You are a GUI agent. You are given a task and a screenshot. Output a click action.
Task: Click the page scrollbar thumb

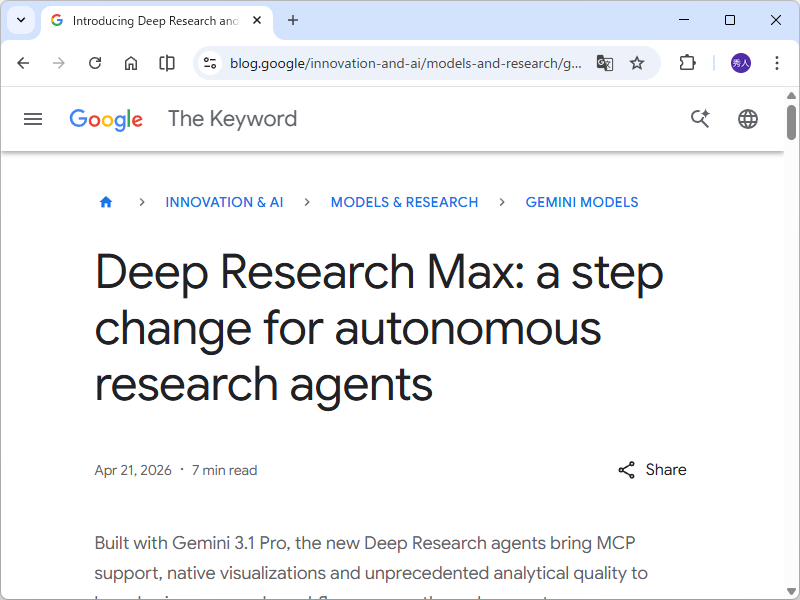point(791,122)
